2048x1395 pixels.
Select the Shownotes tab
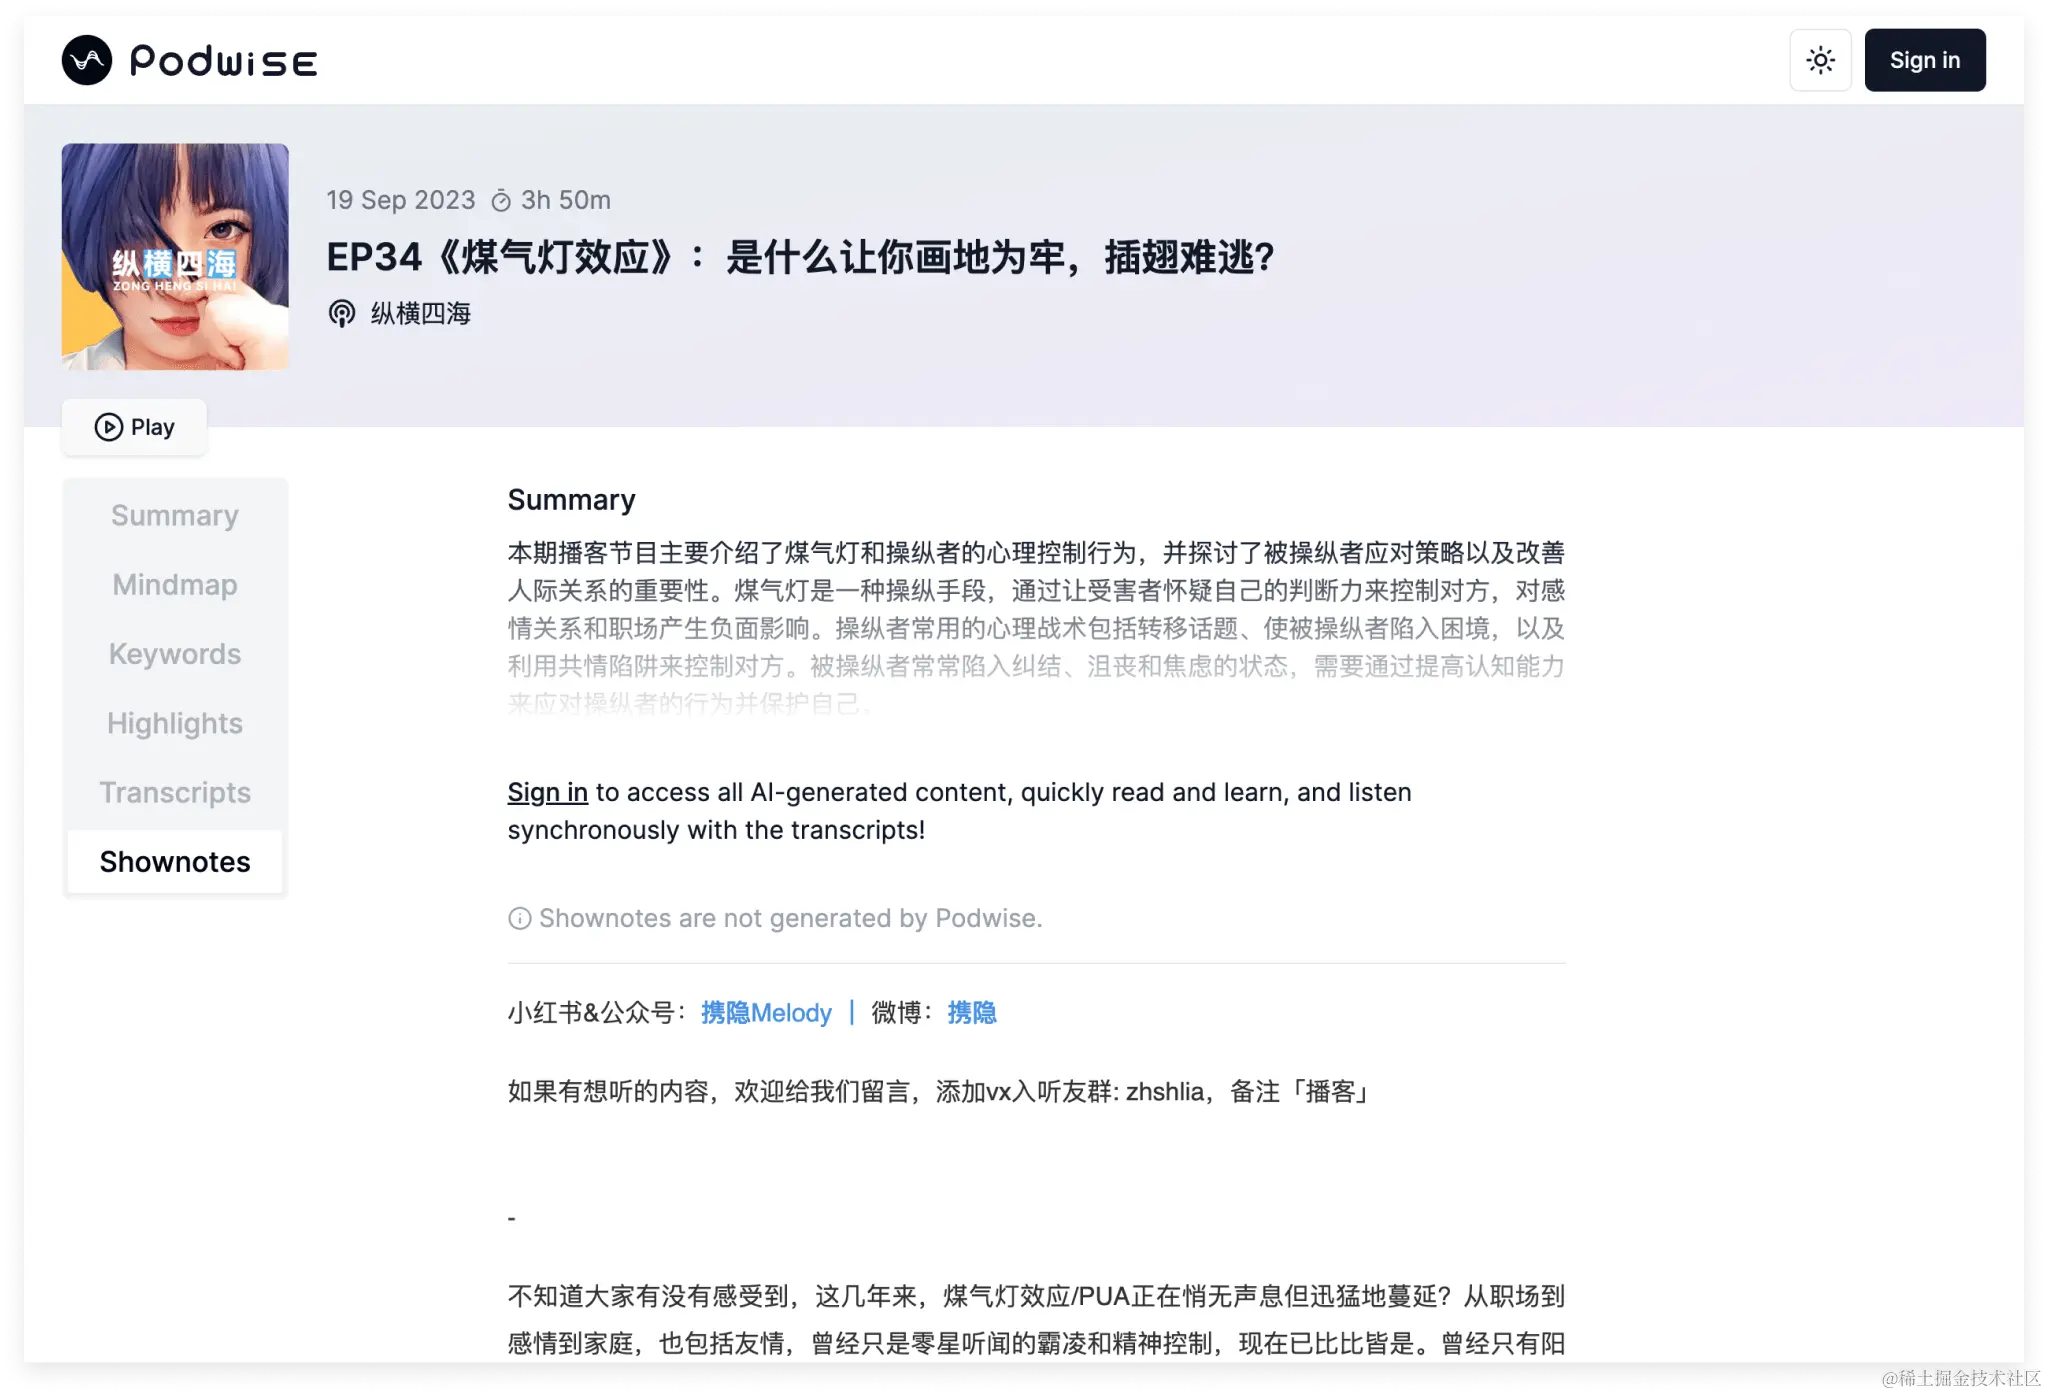[x=175, y=861]
